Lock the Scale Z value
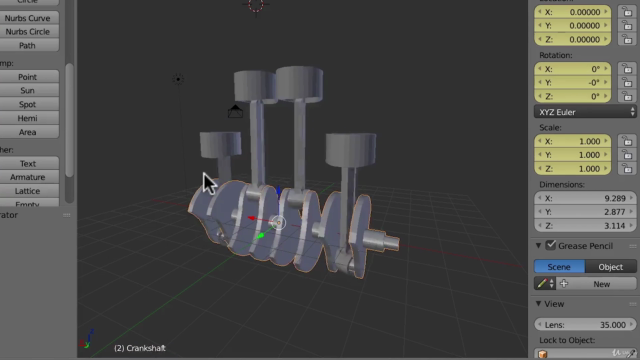This screenshot has width=640, height=360. pos(627,169)
